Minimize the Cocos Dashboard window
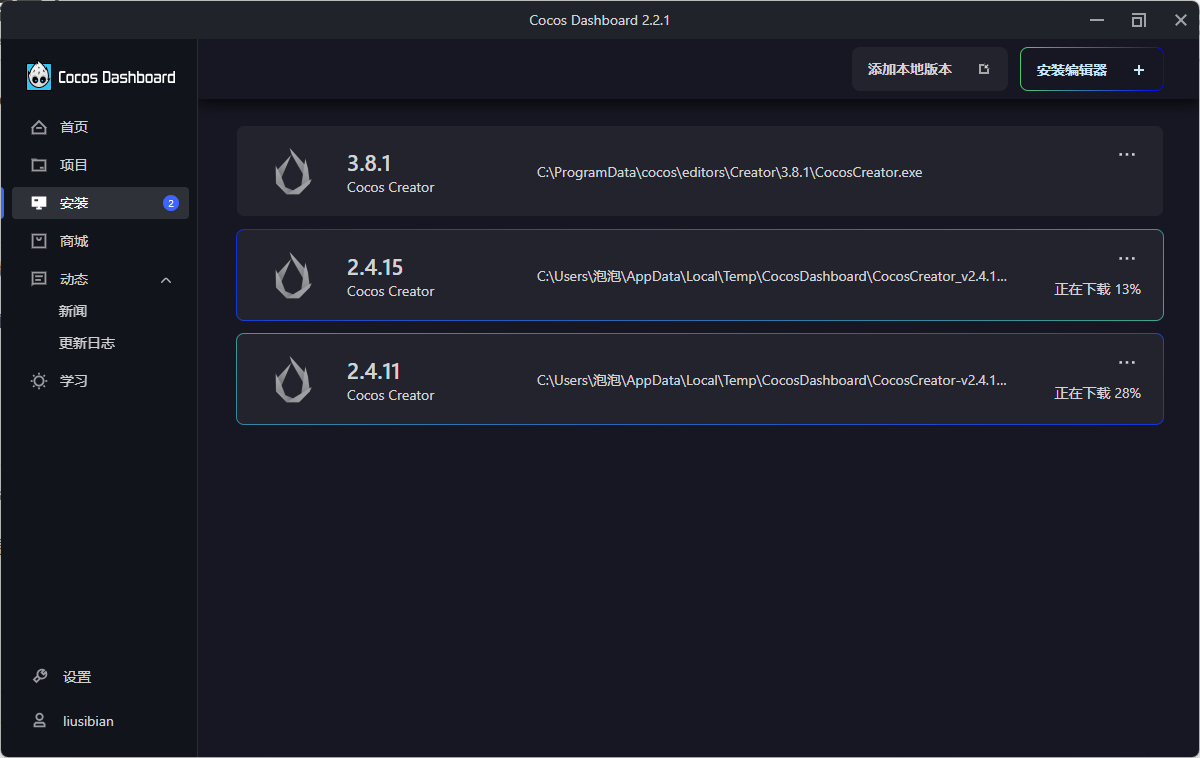This screenshot has width=1200, height=758. [1096, 20]
